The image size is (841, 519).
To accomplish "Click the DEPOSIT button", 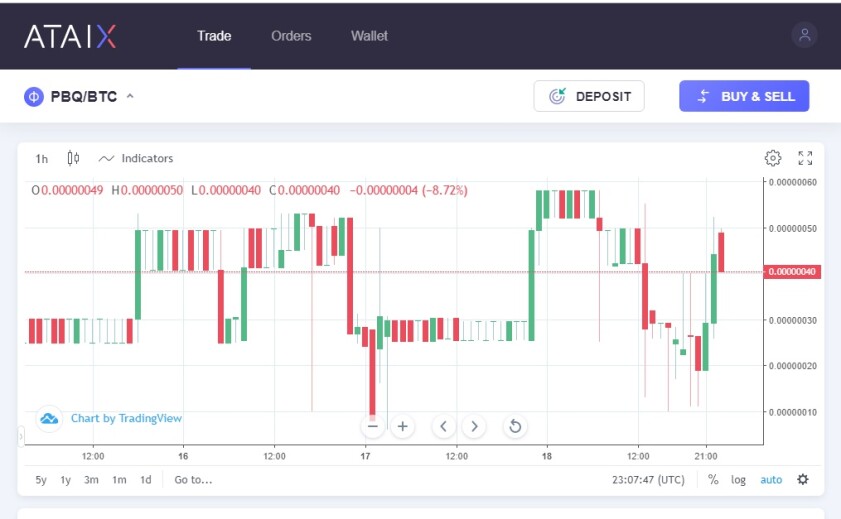I will pyautogui.click(x=589, y=97).
